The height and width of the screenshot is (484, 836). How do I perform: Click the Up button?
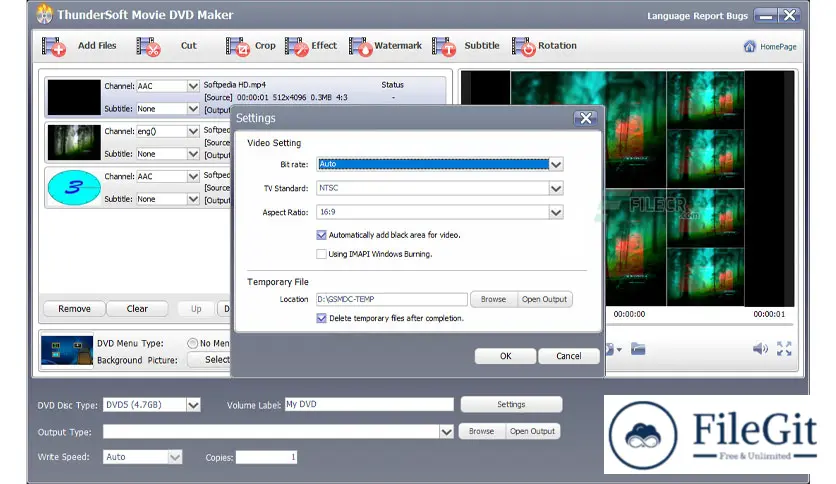coord(196,309)
